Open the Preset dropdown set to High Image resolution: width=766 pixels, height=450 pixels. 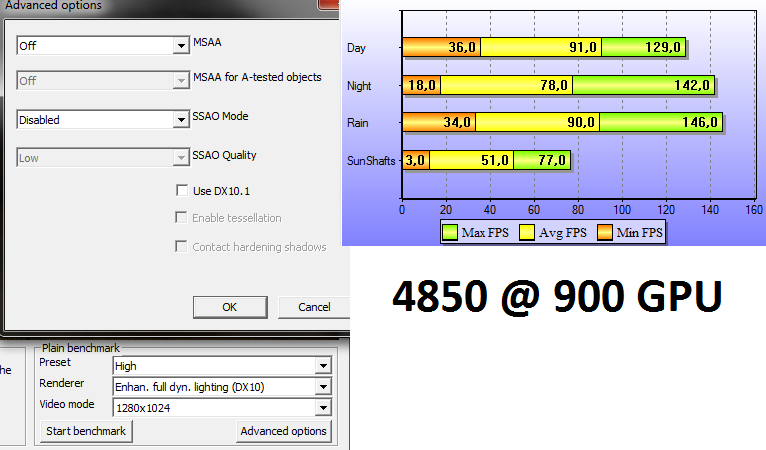tap(222, 365)
